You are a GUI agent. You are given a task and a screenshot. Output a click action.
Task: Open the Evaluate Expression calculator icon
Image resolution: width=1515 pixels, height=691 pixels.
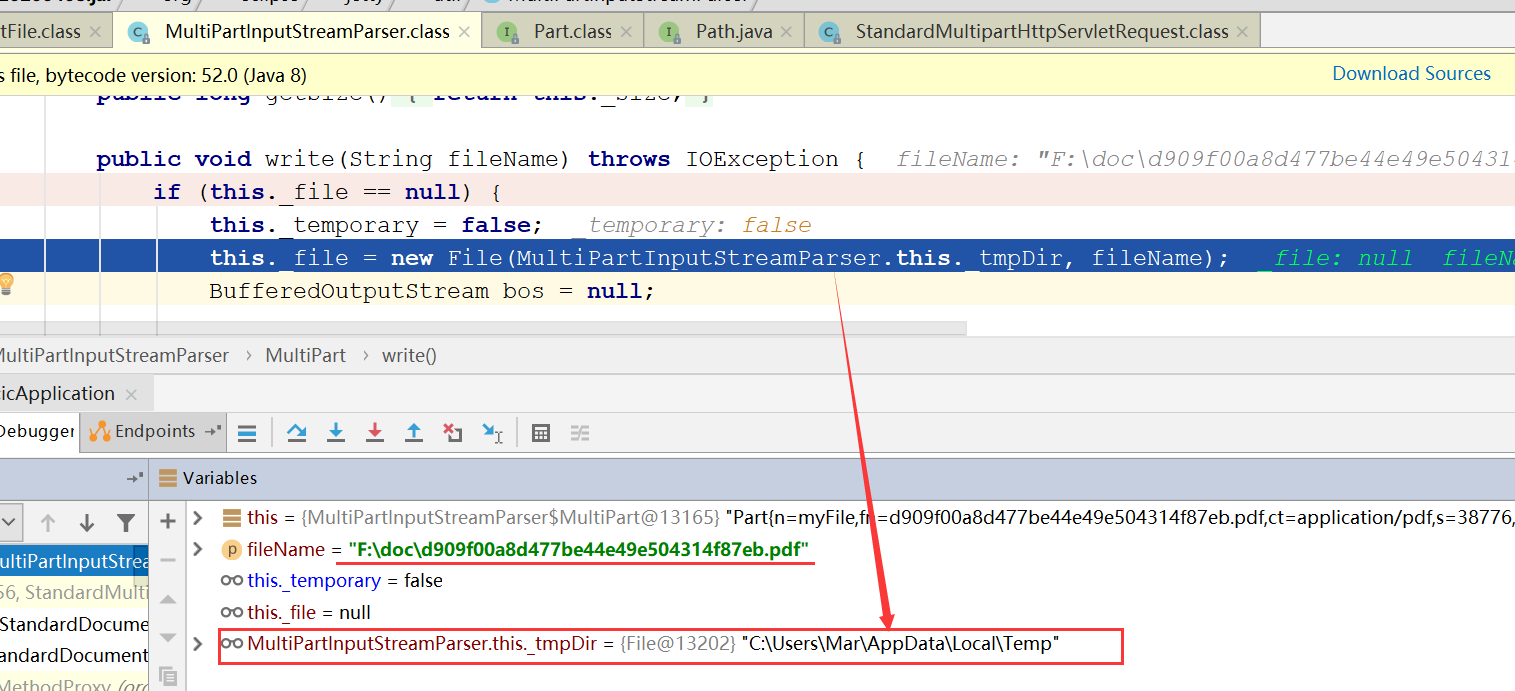click(x=541, y=433)
